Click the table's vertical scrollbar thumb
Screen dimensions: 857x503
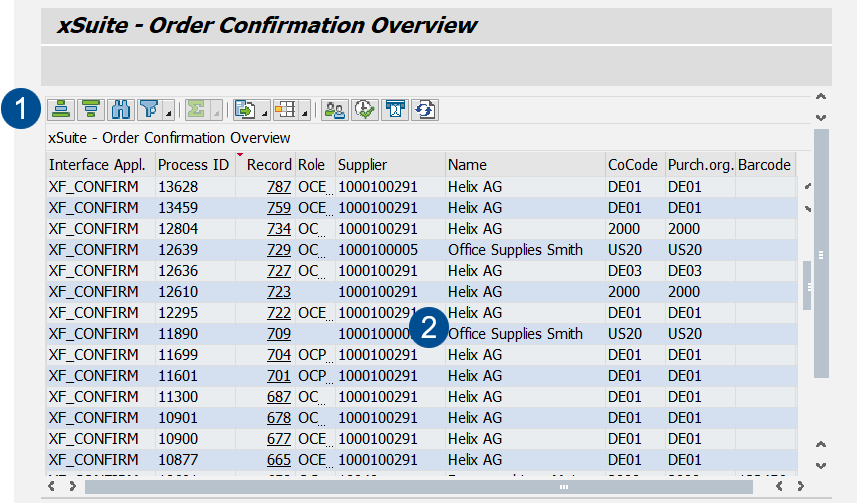pyautogui.click(x=806, y=287)
